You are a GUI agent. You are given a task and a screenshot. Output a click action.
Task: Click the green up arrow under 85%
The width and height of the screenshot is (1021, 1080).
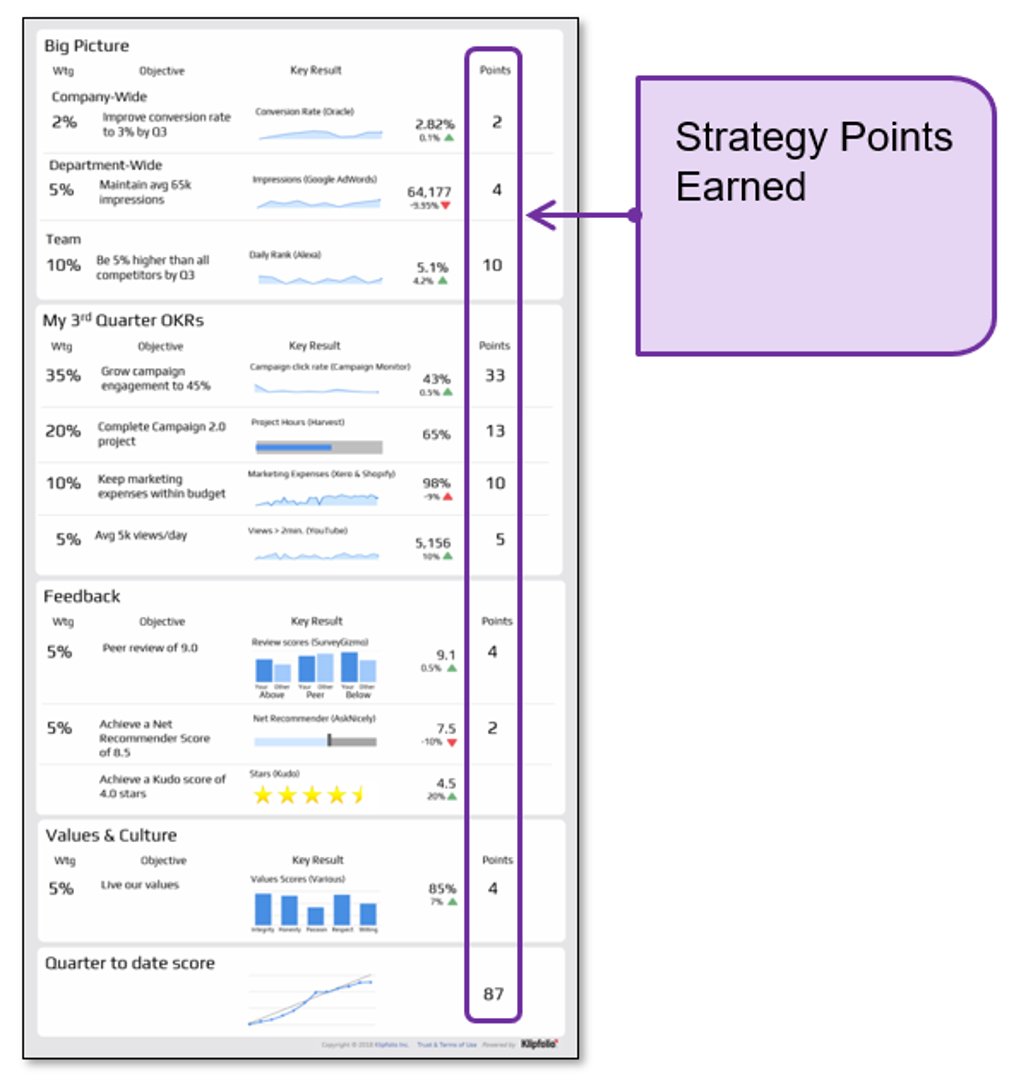click(x=452, y=902)
